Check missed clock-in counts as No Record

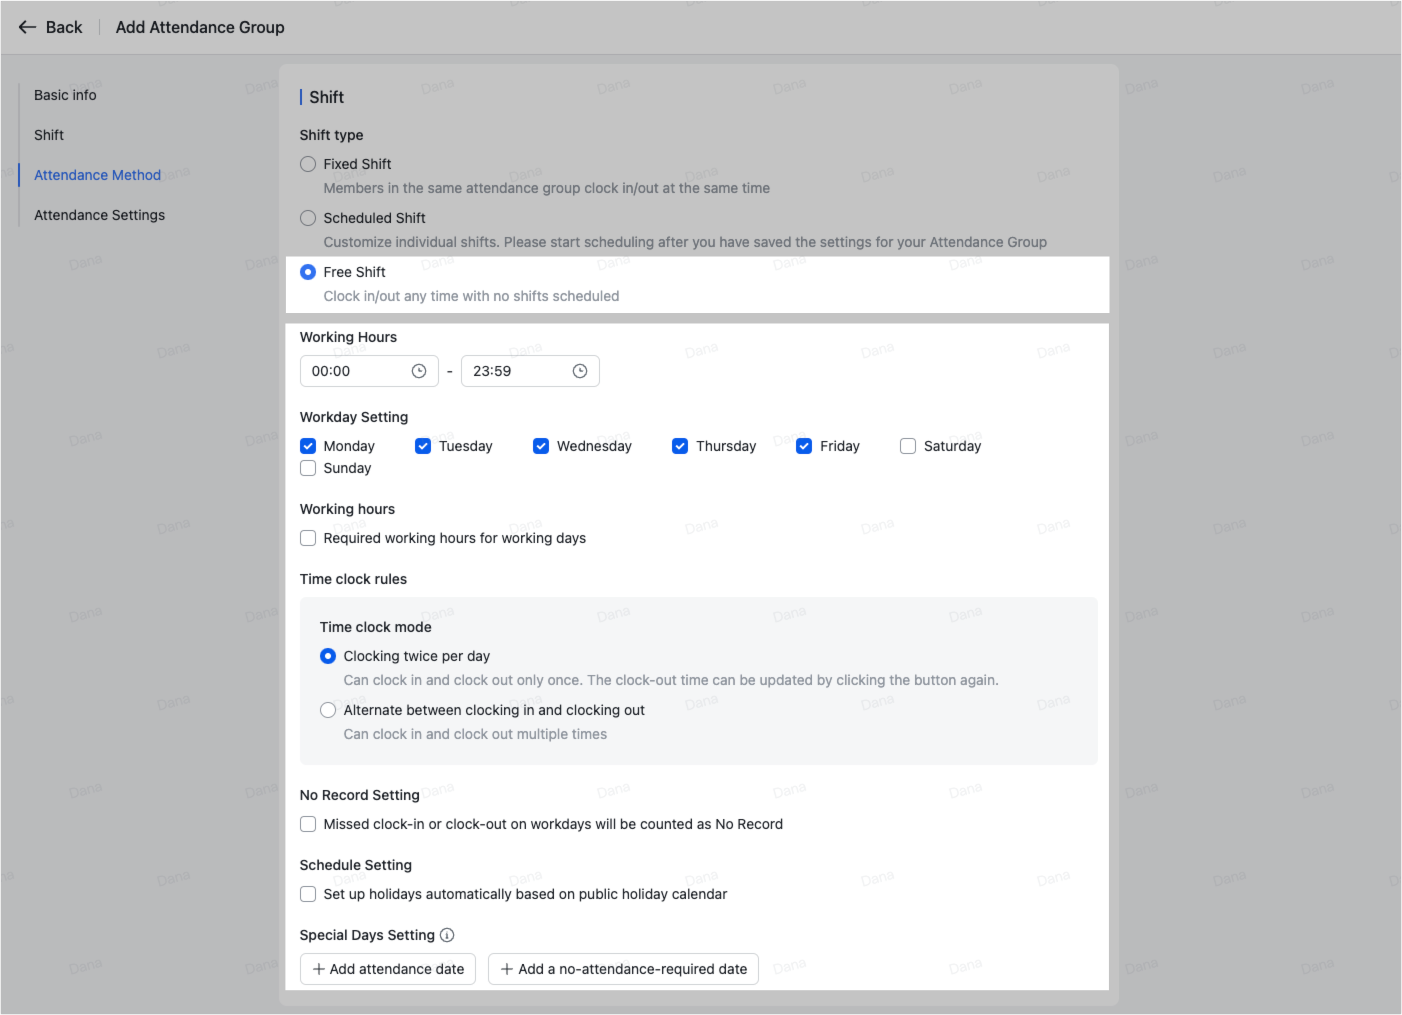point(308,823)
